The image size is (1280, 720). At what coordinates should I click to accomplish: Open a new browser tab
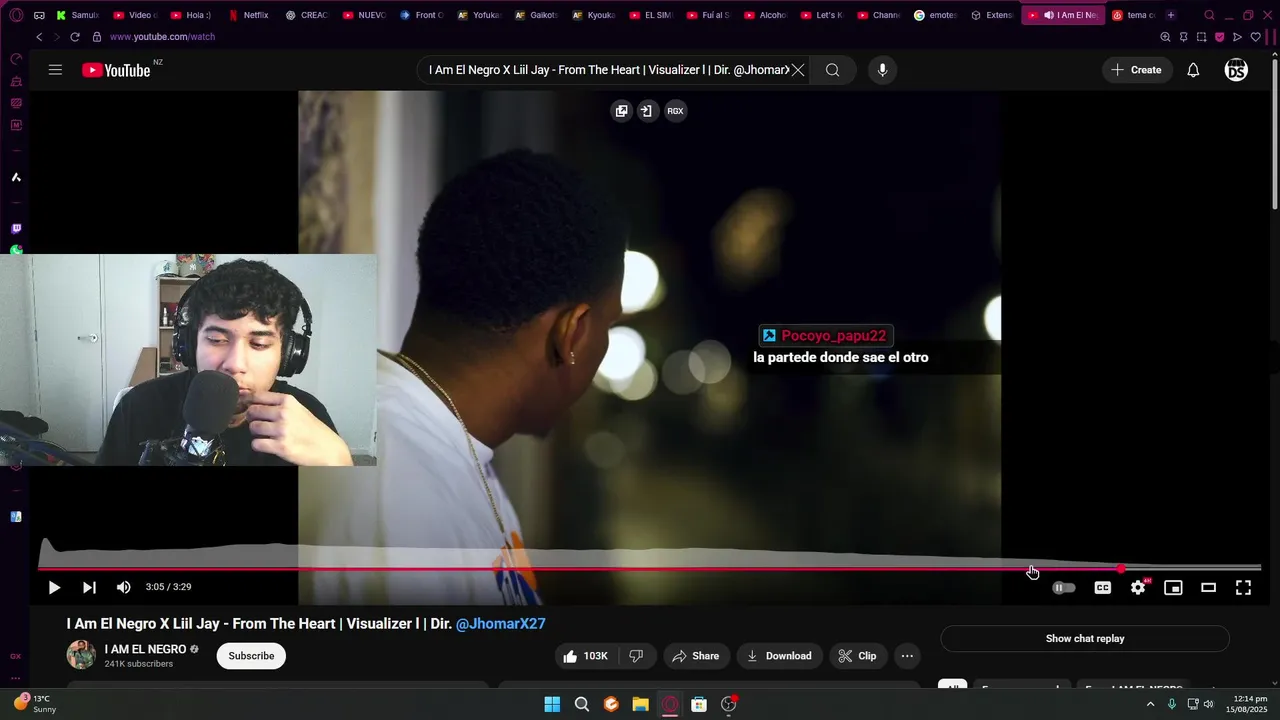(1171, 15)
